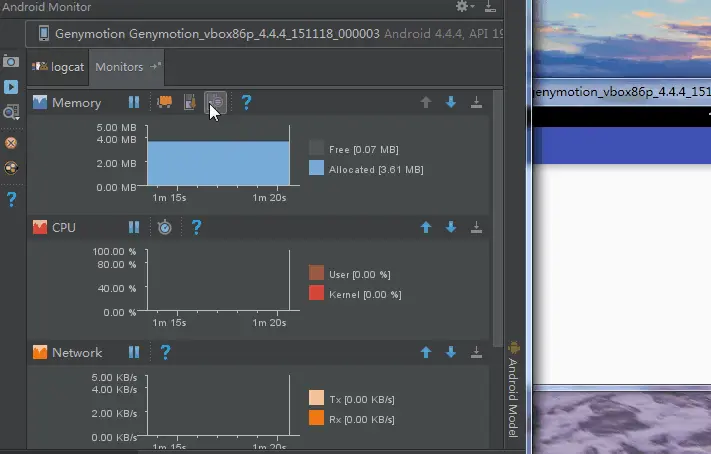Start screen record using play icon
Image resolution: width=711 pixels, height=454 pixels.
coord(11,87)
